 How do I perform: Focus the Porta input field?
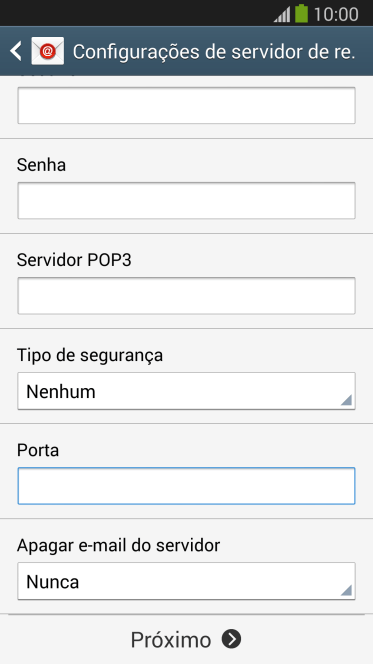[186, 486]
